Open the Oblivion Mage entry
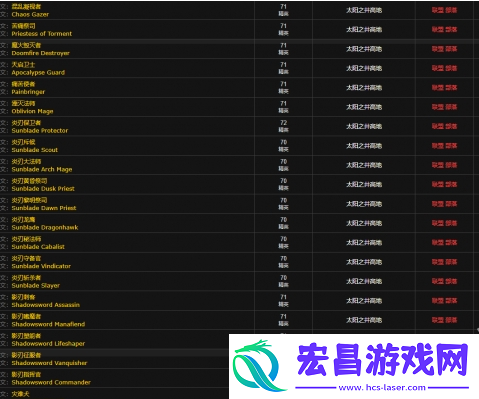The height and width of the screenshot is (399, 479). (x=32, y=111)
